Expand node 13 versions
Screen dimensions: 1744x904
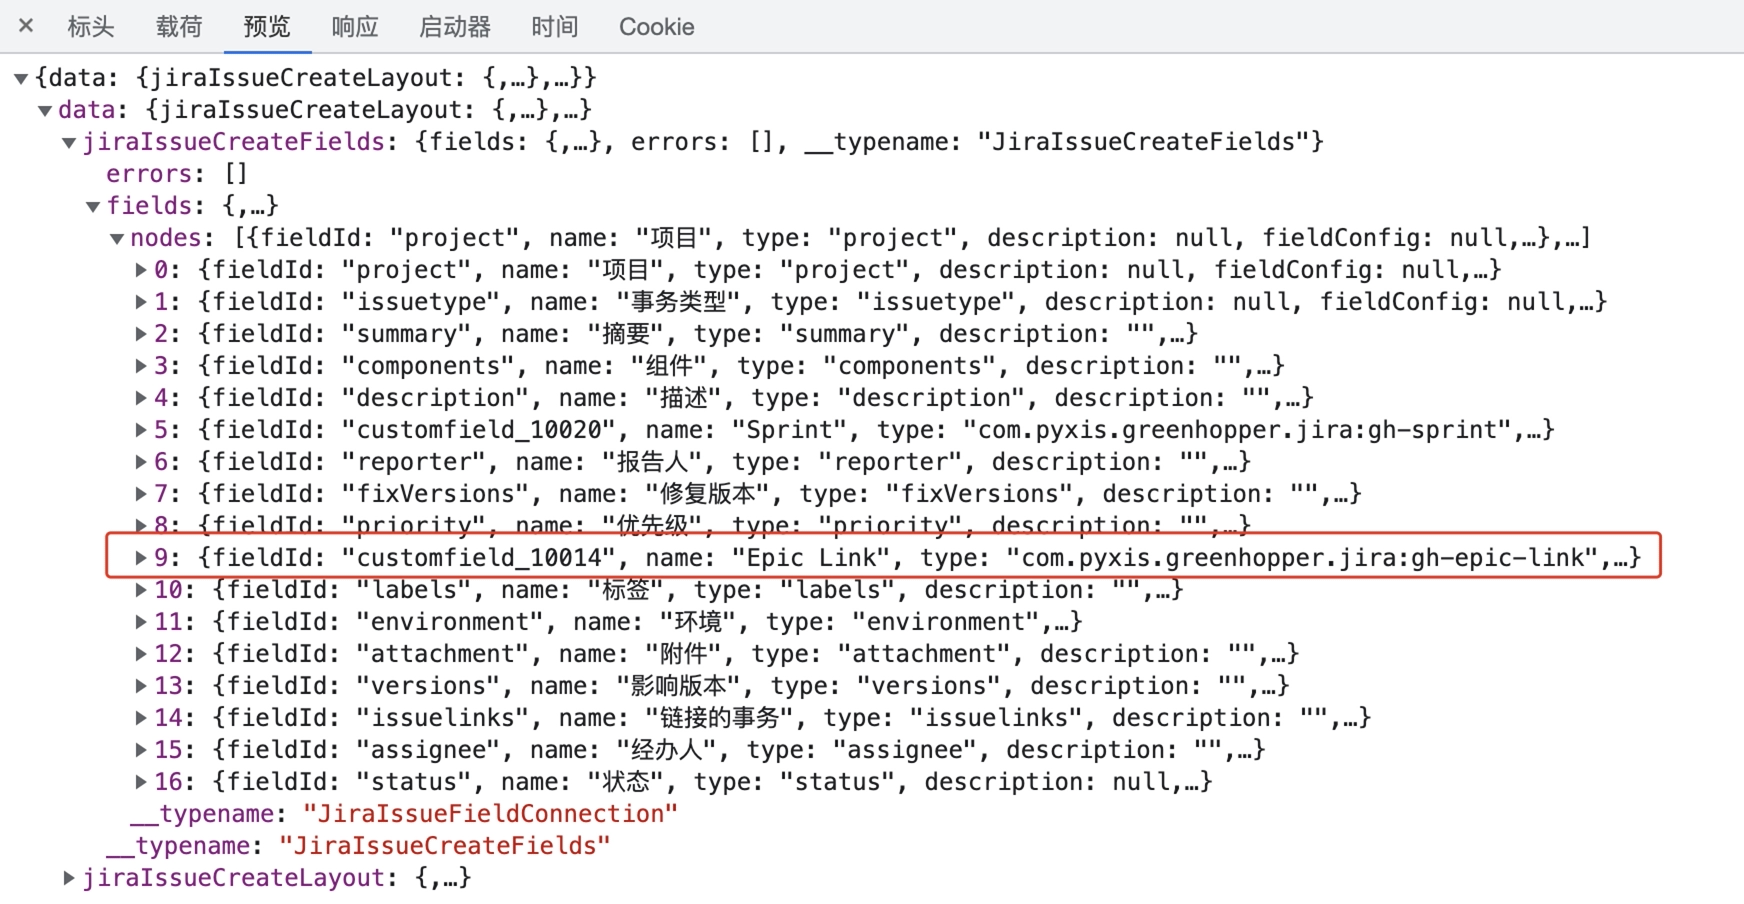141,686
